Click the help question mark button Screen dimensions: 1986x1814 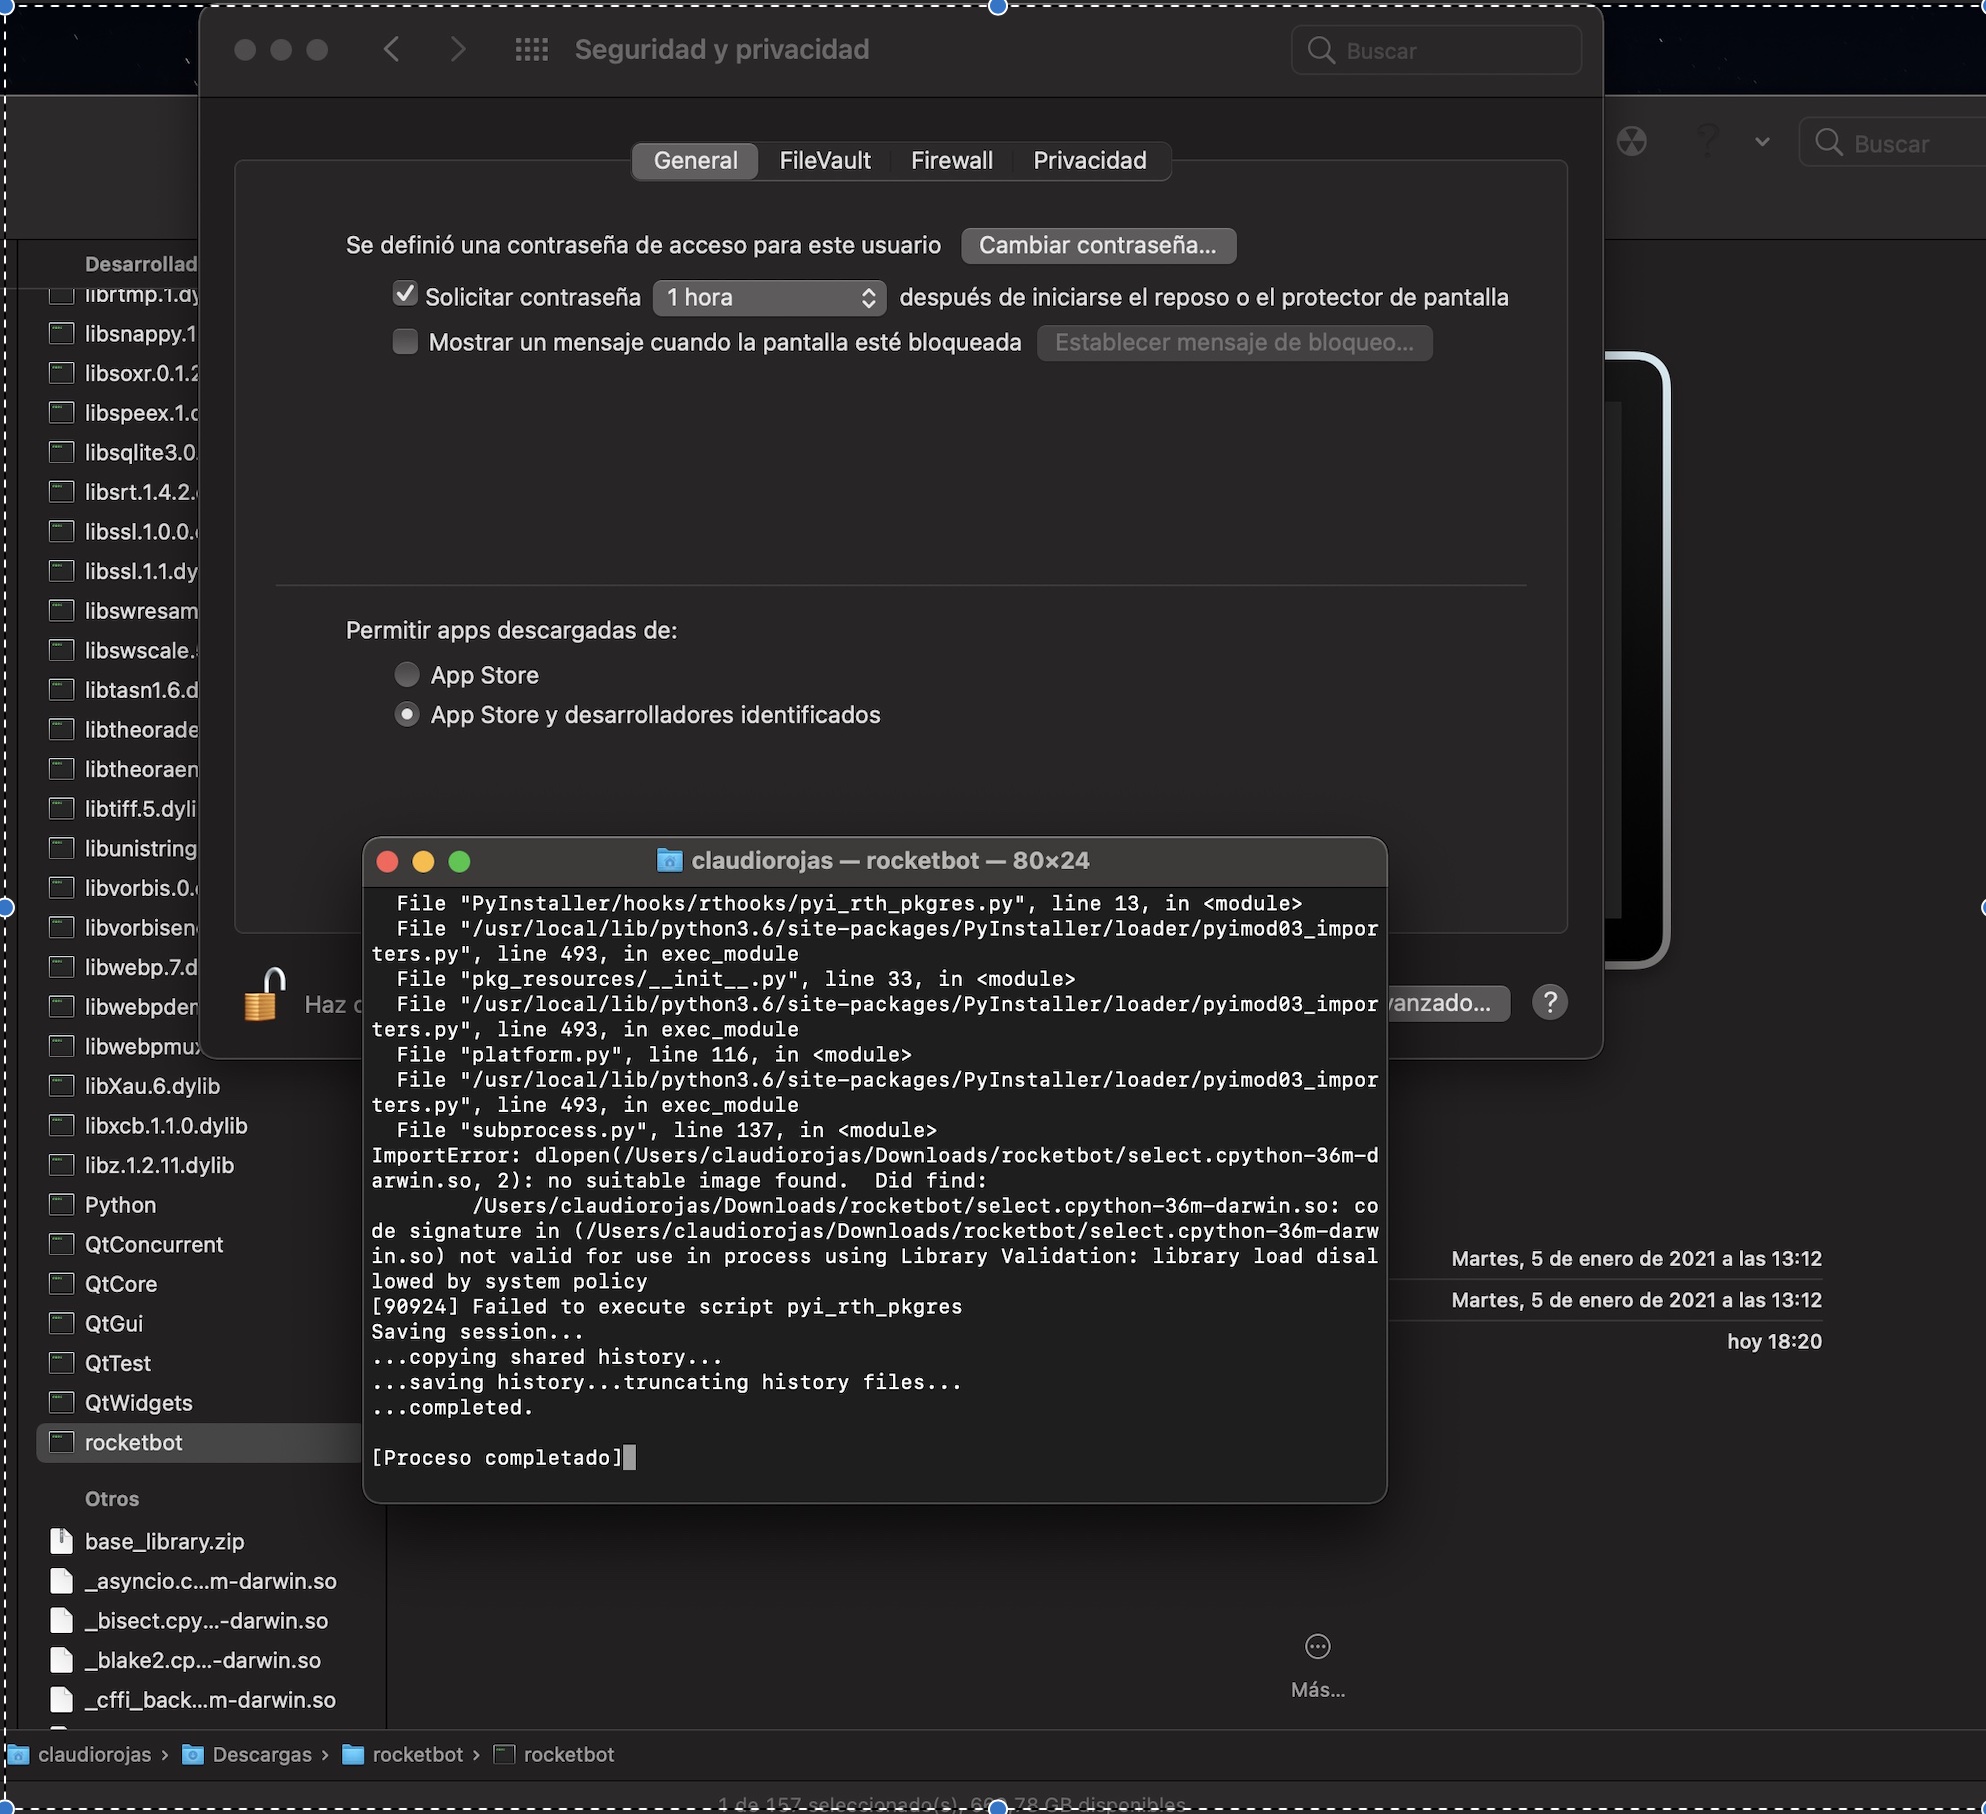pyautogui.click(x=1549, y=1002)
